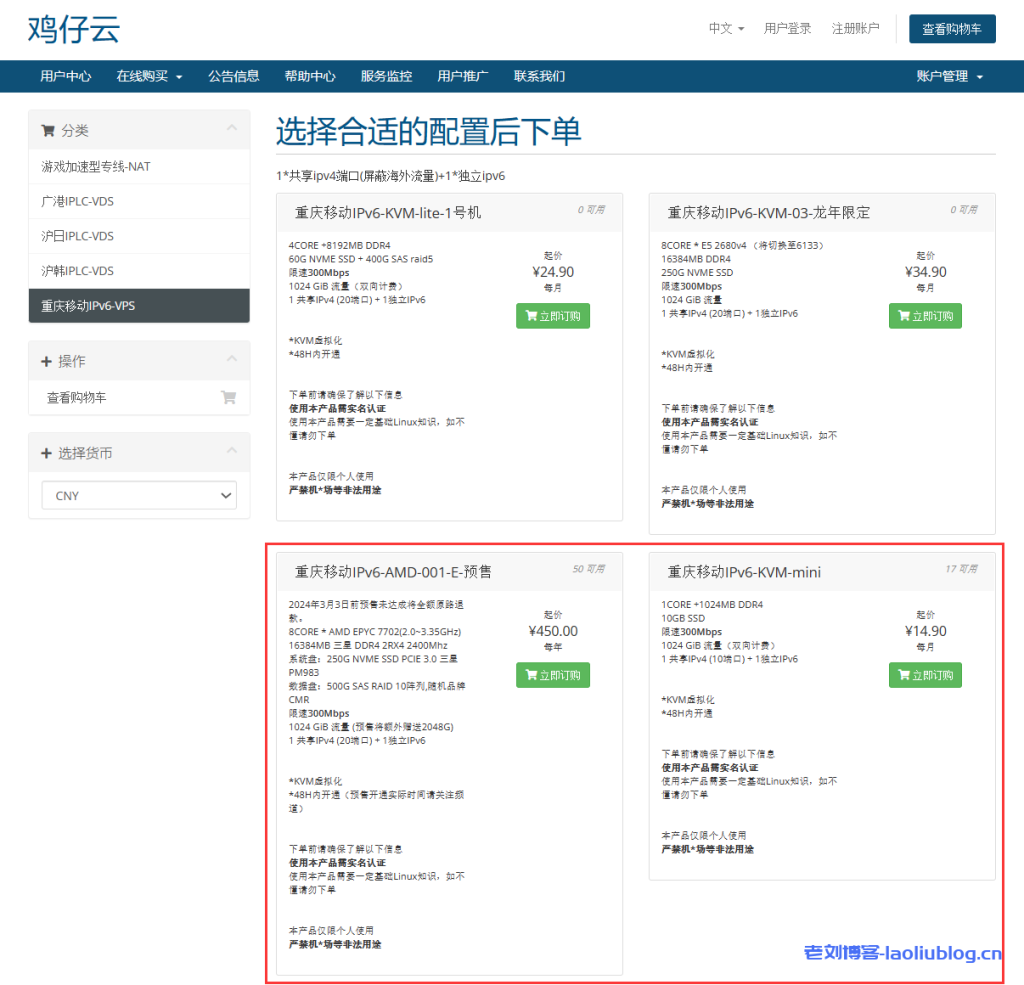Click the cart icon in 分类 panel header
Viewport: 1024px width, 985px height.
point(47,129)
